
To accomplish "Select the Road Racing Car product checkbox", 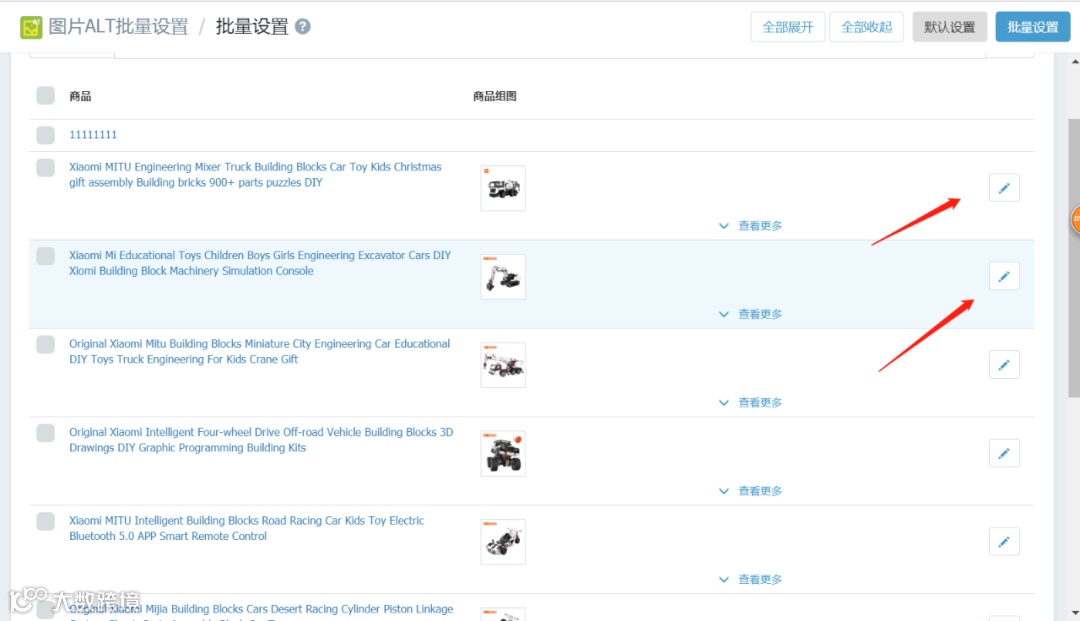I will click(45, 521).
